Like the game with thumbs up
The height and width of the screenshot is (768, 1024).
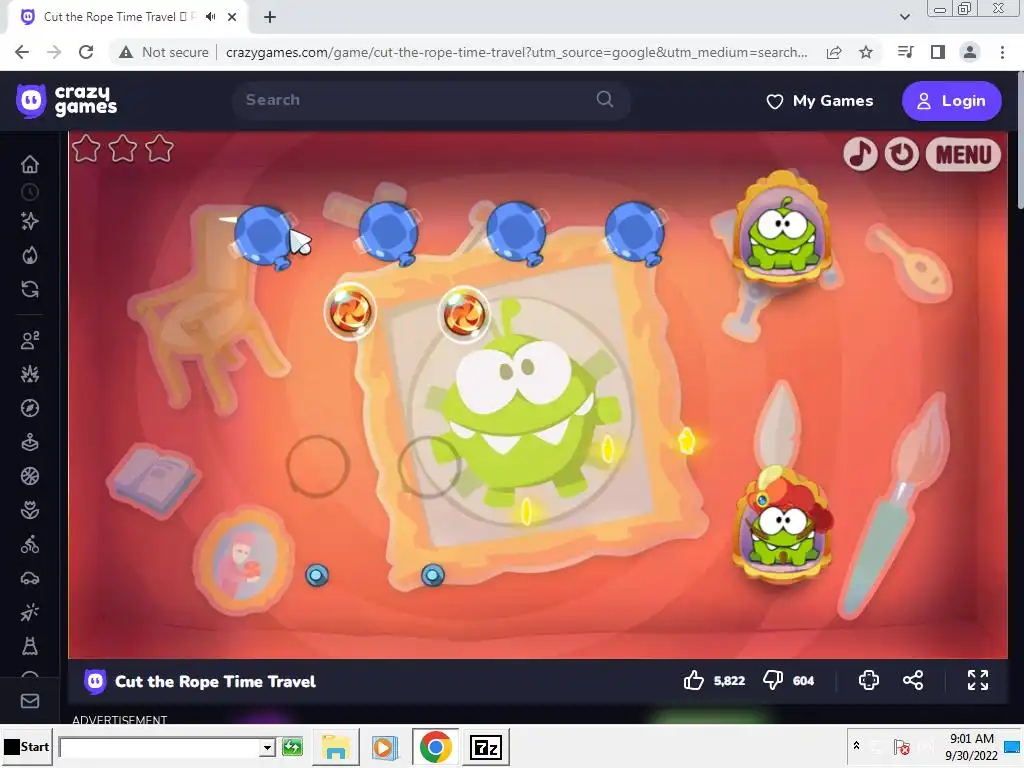pos(694,680)
